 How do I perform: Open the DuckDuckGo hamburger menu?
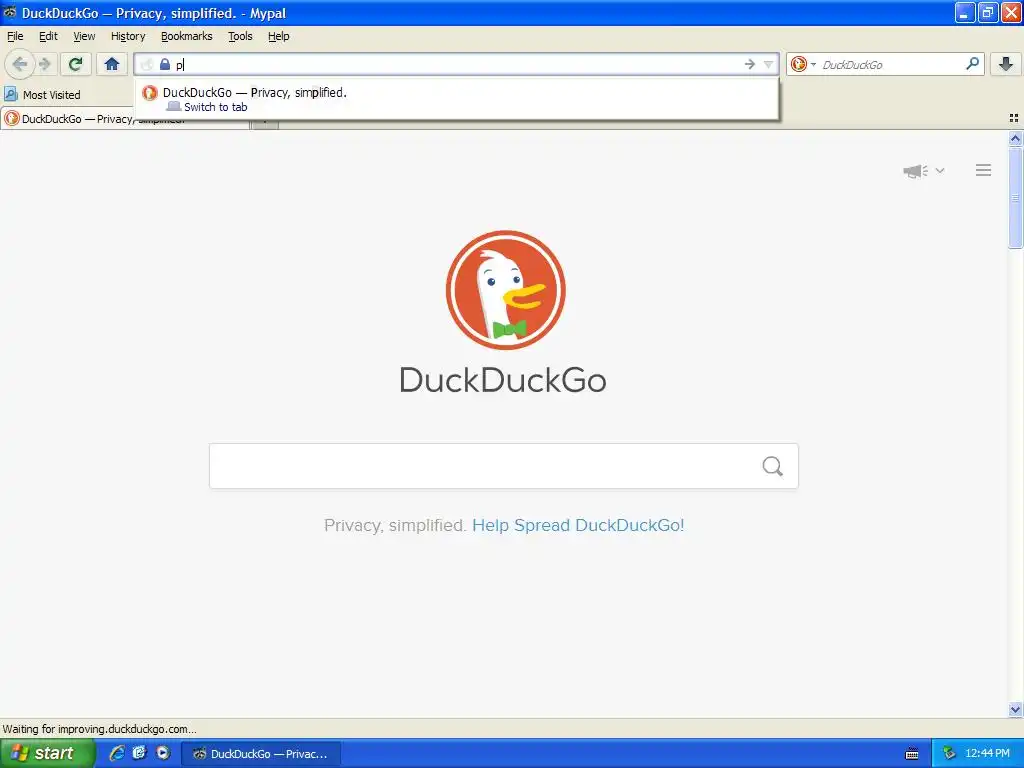[x=984, y=170]
